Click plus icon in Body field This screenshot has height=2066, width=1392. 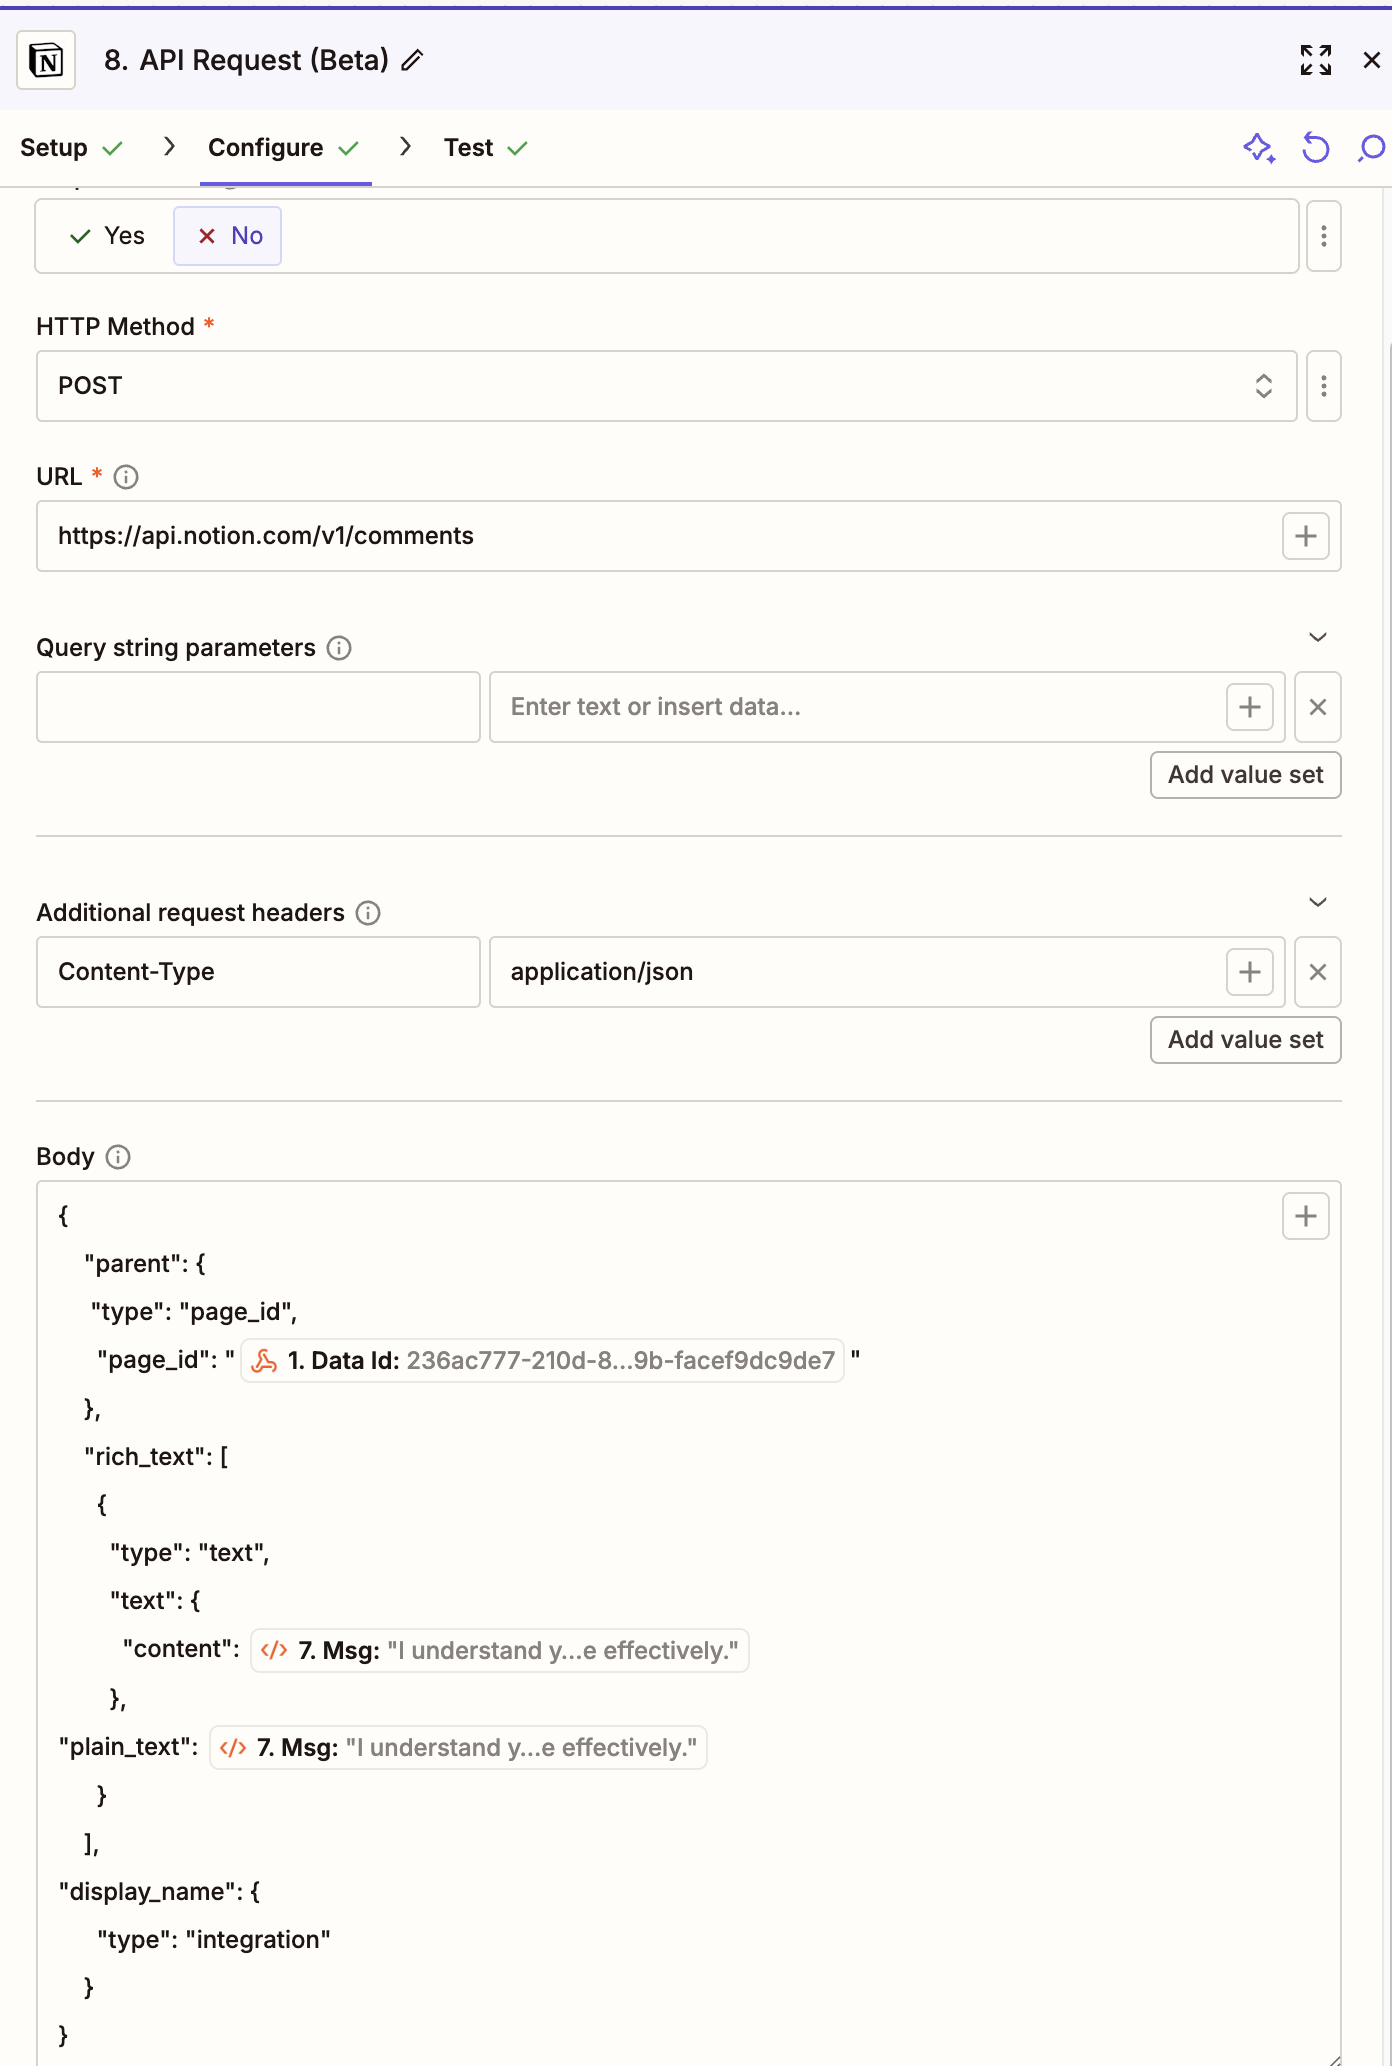point(1305,1216)
